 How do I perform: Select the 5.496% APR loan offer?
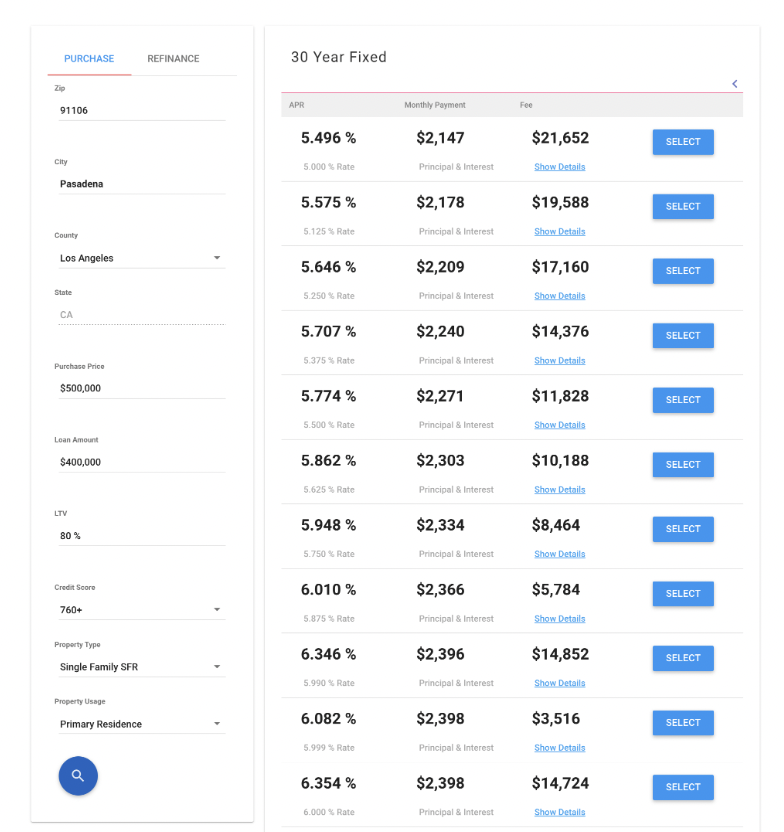[682, 142]
